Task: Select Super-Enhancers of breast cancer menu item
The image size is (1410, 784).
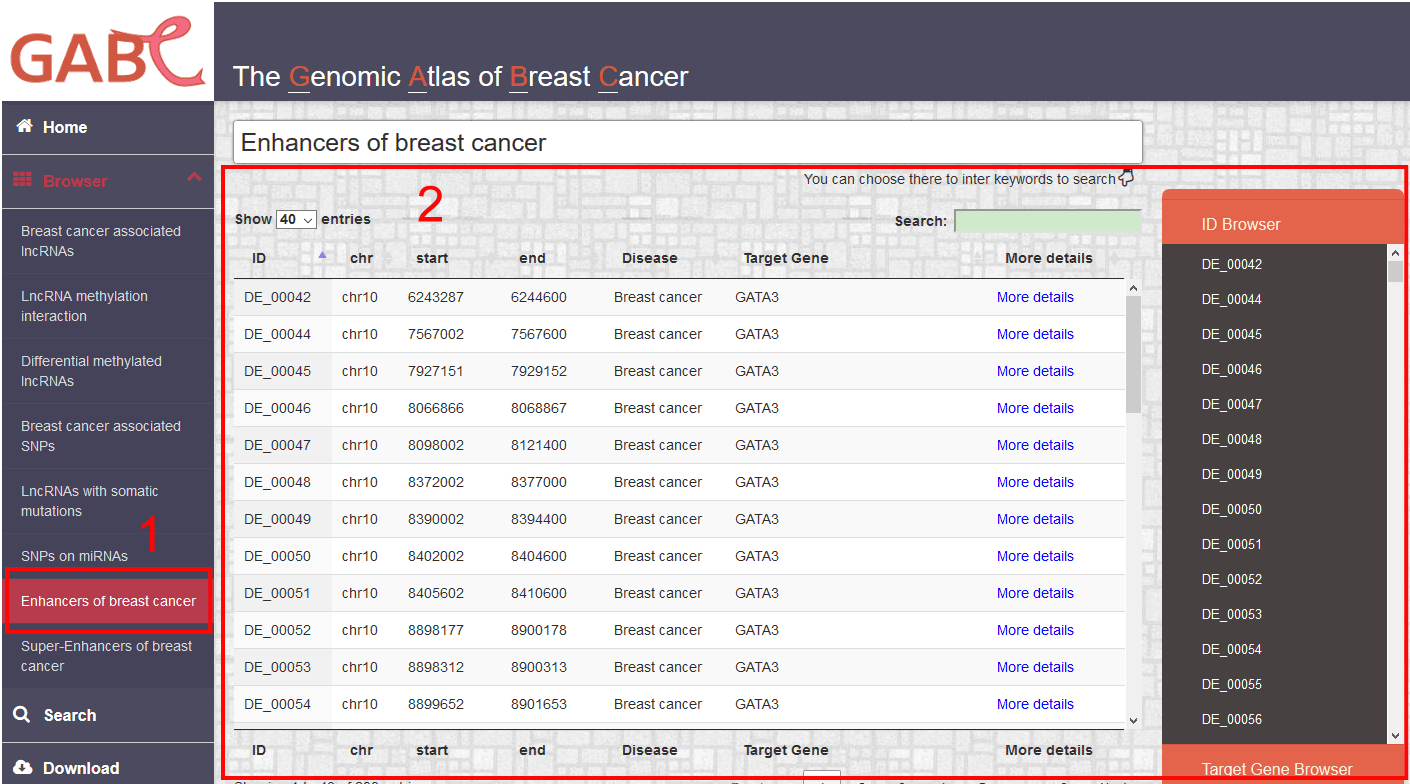Action: click(107, 656)
